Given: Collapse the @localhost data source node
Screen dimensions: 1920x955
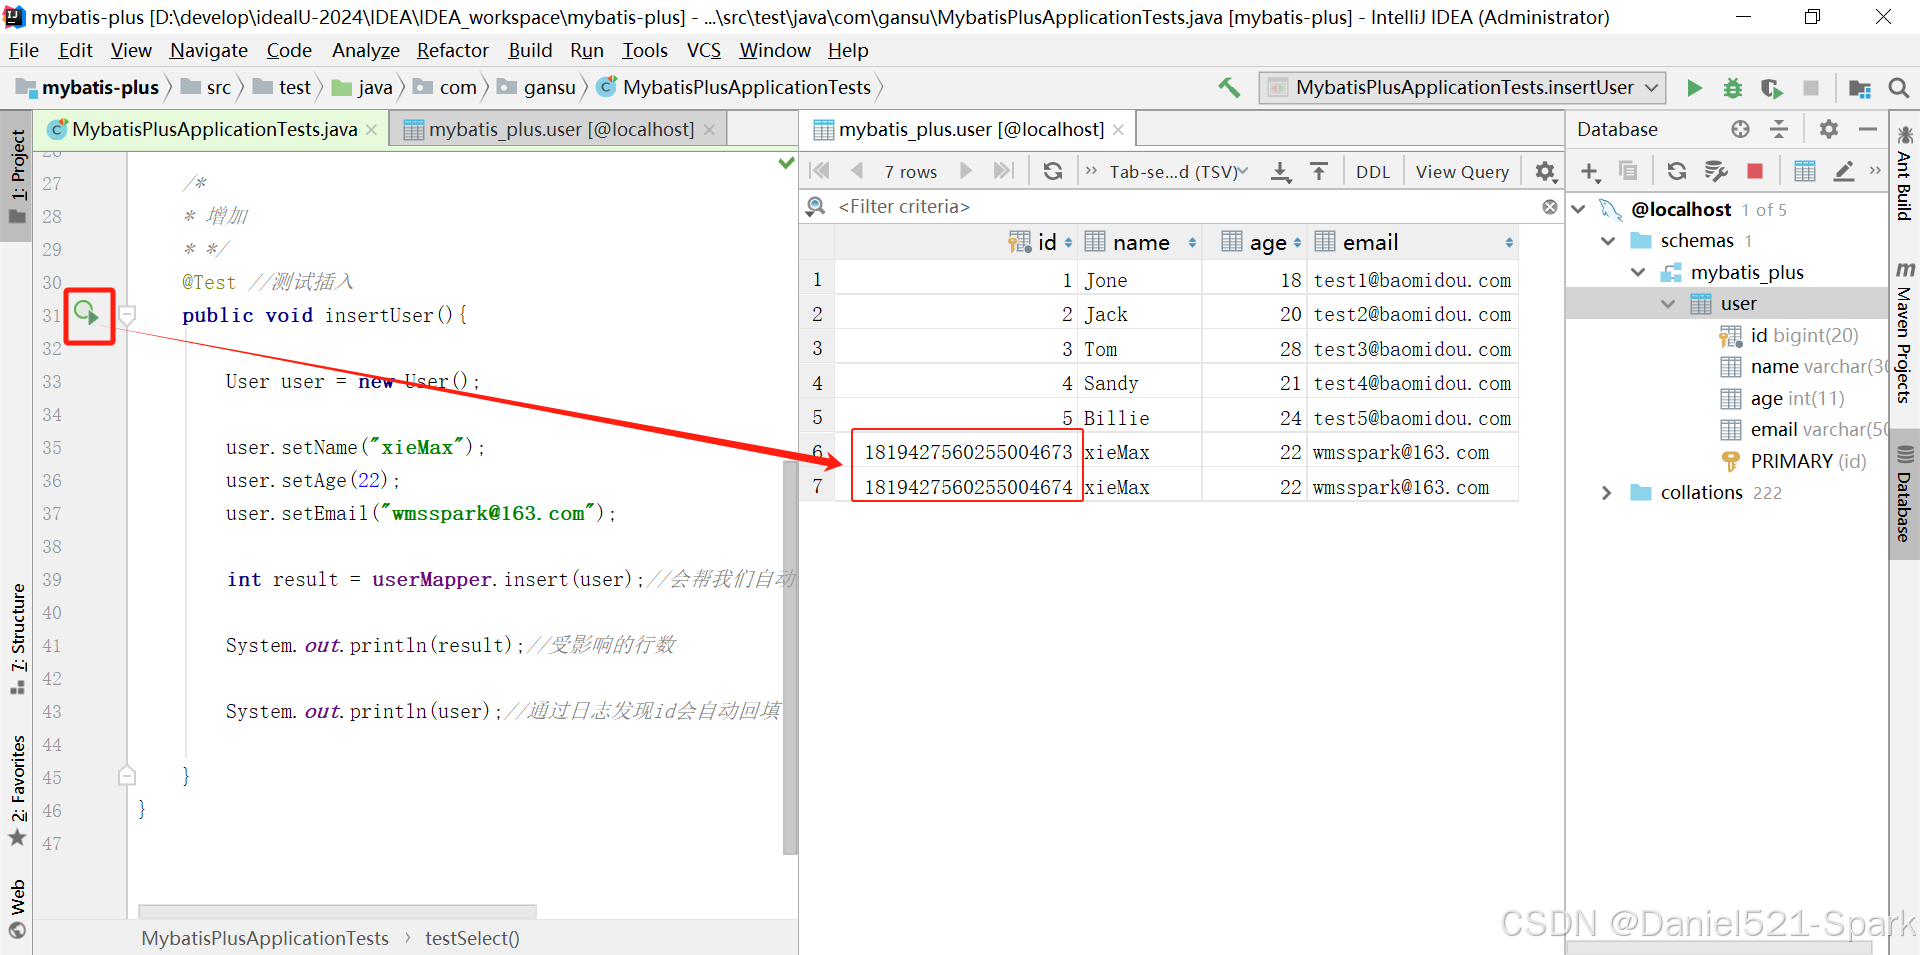Looking at the screenshot, I should [x=1579, y=209].
